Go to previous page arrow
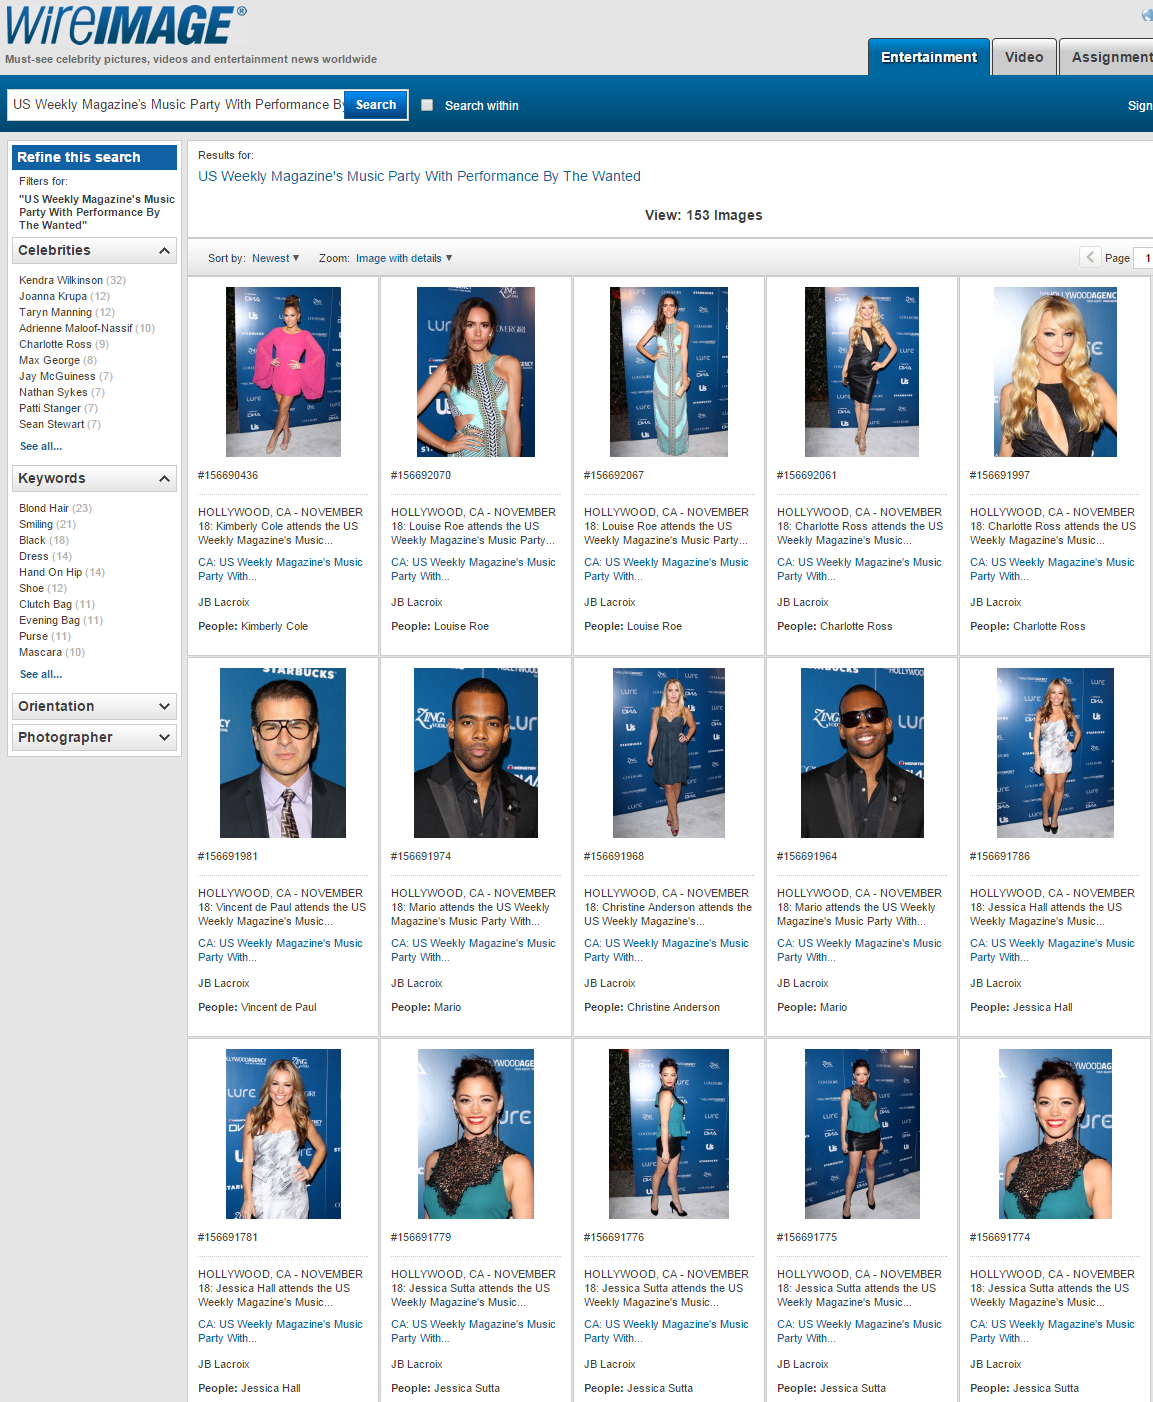Screen dimensions: 1153x1402 click(1090, 257)
